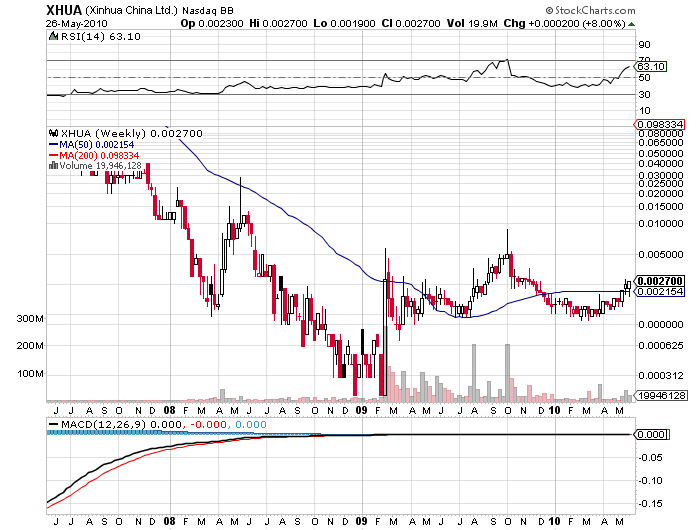Click the green up-triangle change indicator icon
The image size is (700, 530).
point(631,24)
